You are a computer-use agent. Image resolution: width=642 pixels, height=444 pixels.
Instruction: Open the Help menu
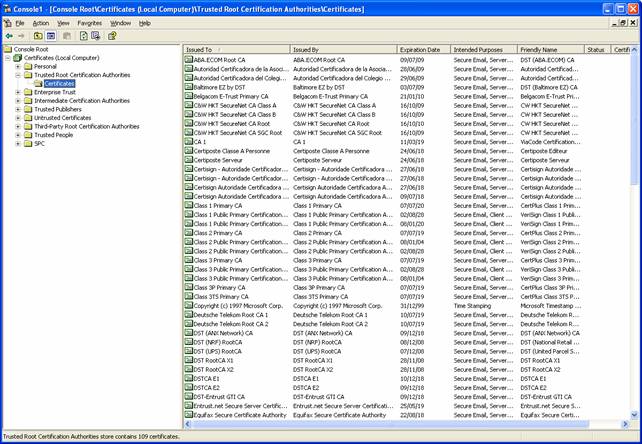tap(145, 23)
